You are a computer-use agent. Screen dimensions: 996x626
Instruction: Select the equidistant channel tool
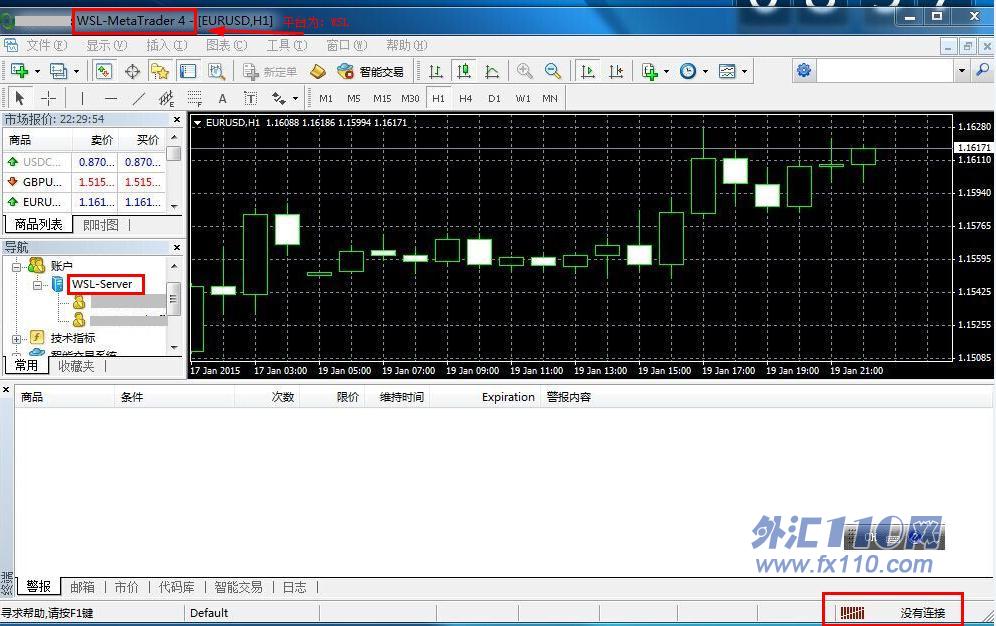click(x=166, y=98)
